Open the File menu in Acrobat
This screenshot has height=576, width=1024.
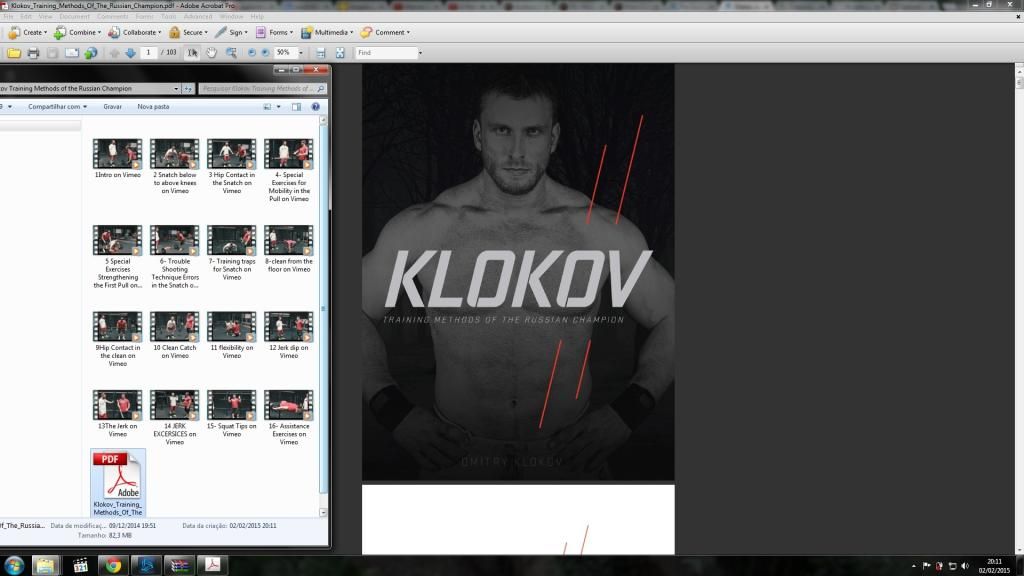[x=8, y=16]
